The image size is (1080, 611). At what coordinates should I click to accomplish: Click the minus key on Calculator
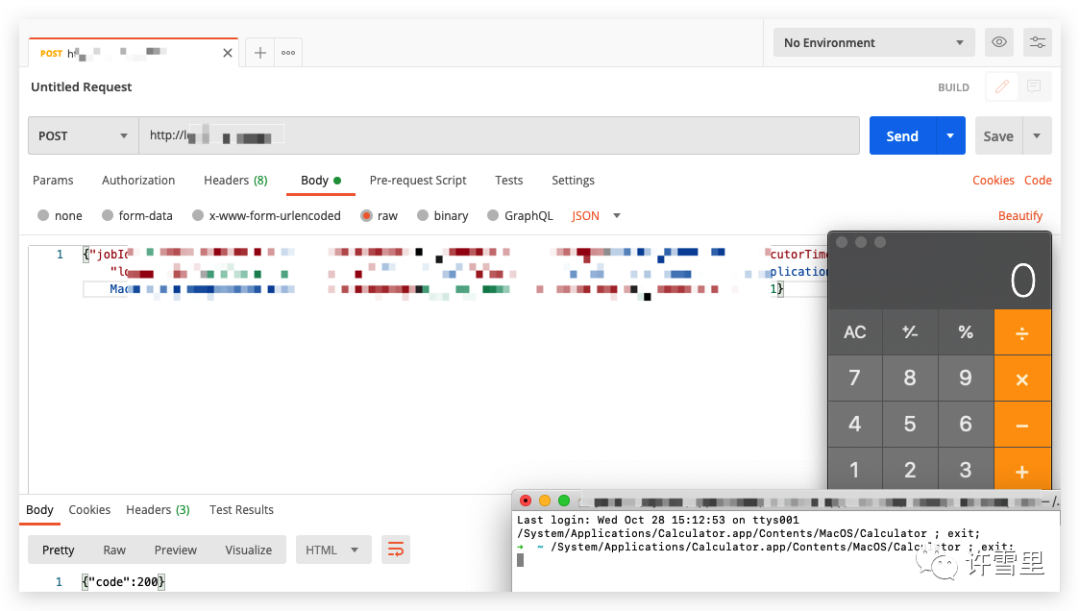coord(1022,424)
